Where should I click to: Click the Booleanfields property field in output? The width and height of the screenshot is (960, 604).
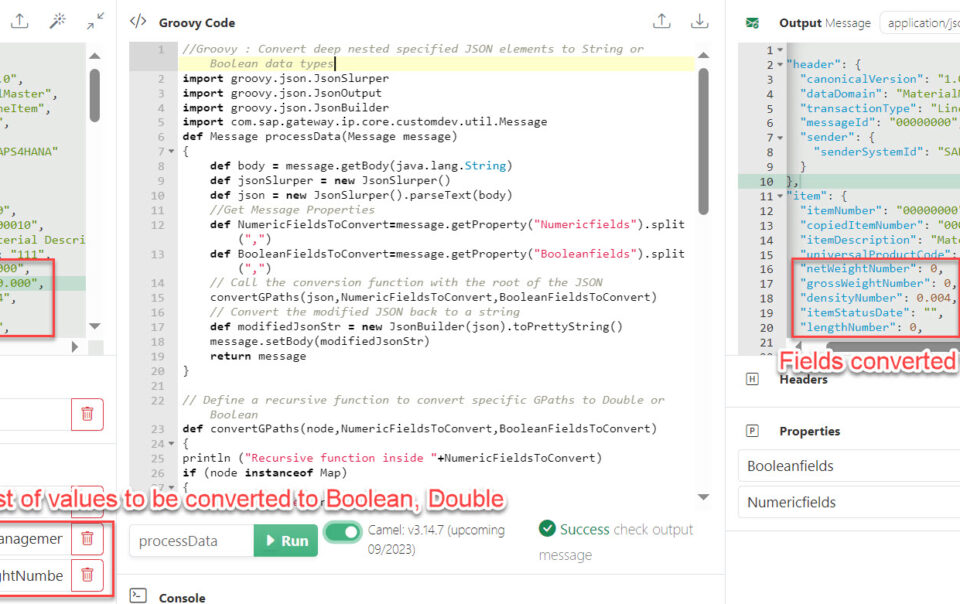pos(849,466)
